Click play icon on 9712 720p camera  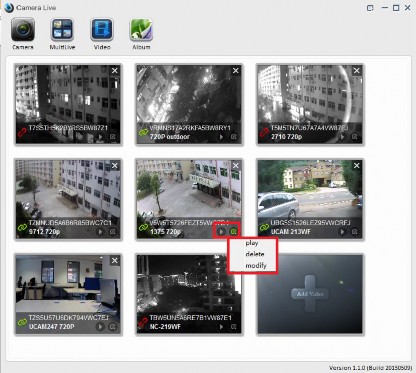tap(100, 232)
